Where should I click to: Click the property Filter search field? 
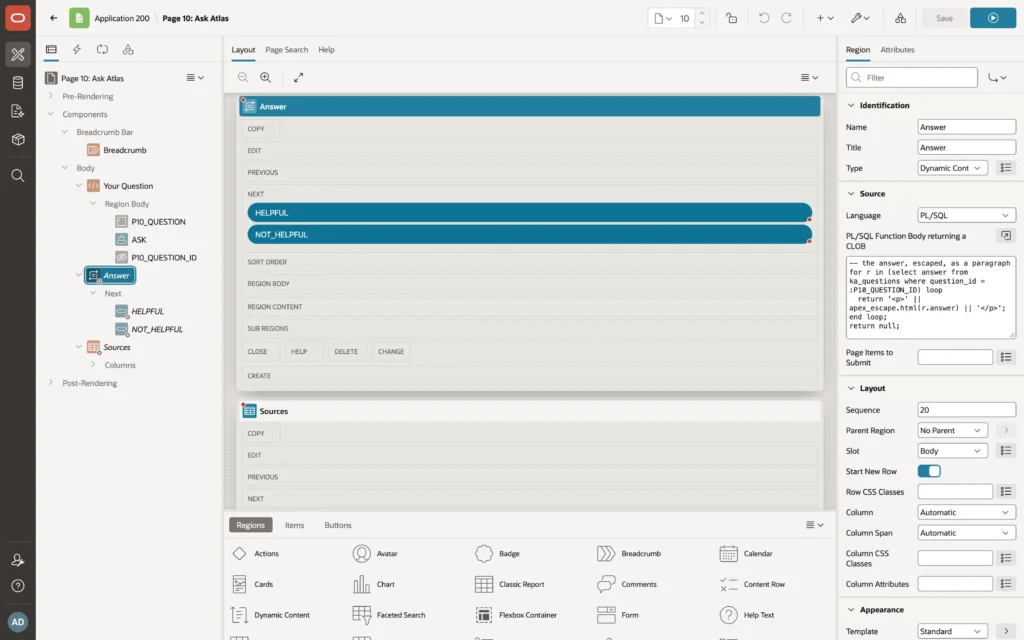tap(912, 77)
